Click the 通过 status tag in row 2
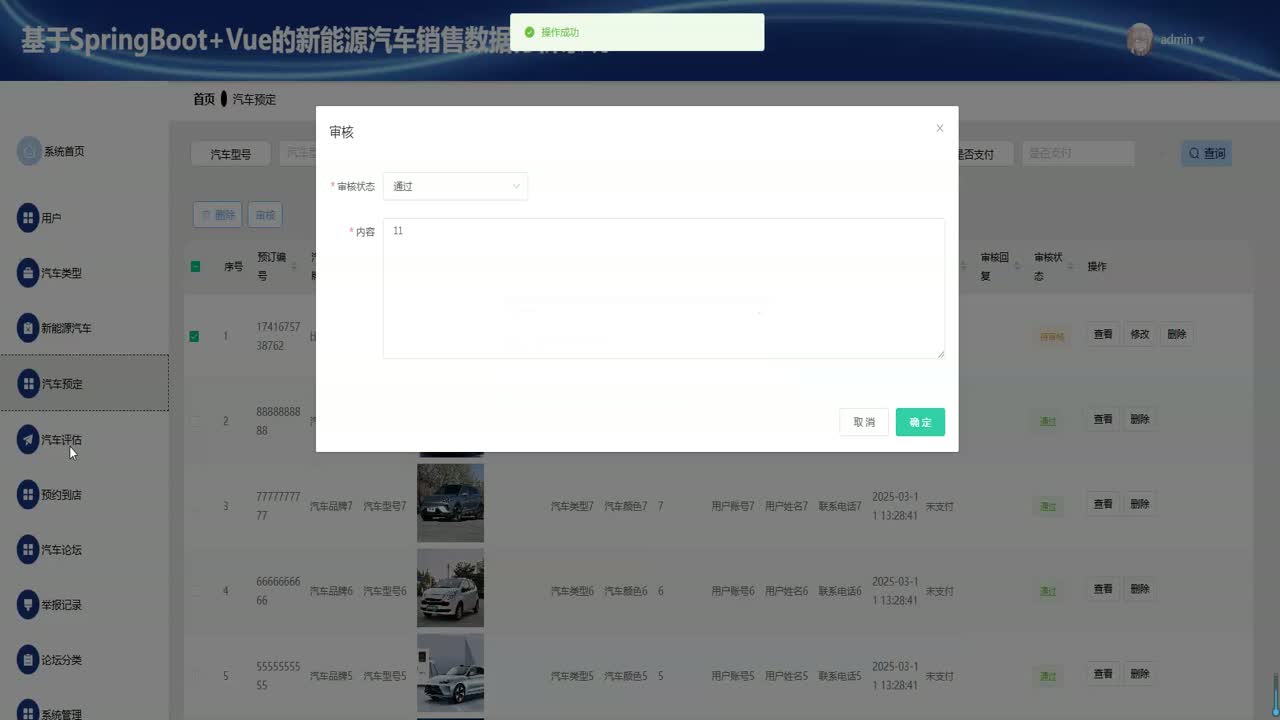 pos(1047,421)
